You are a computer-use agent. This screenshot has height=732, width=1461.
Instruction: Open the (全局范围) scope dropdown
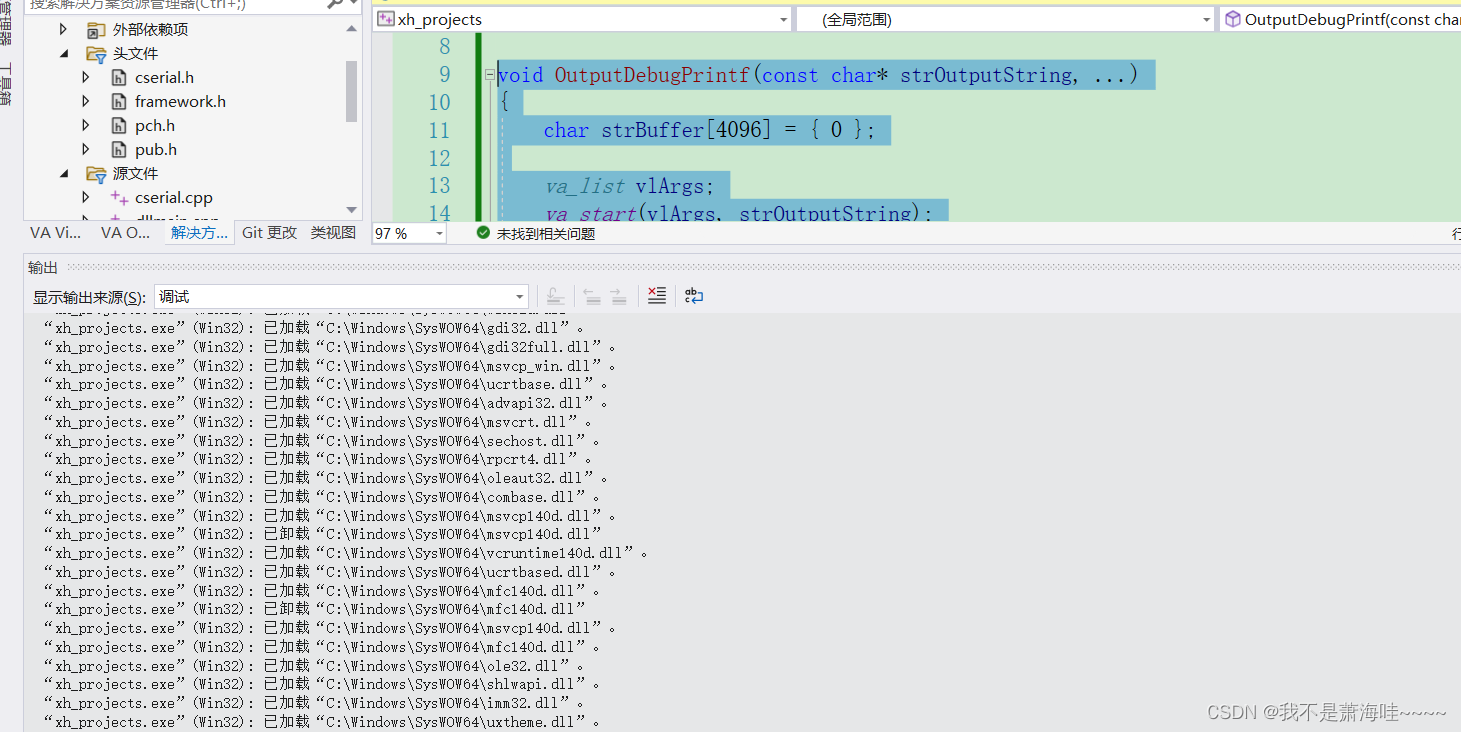point(1205,18)
